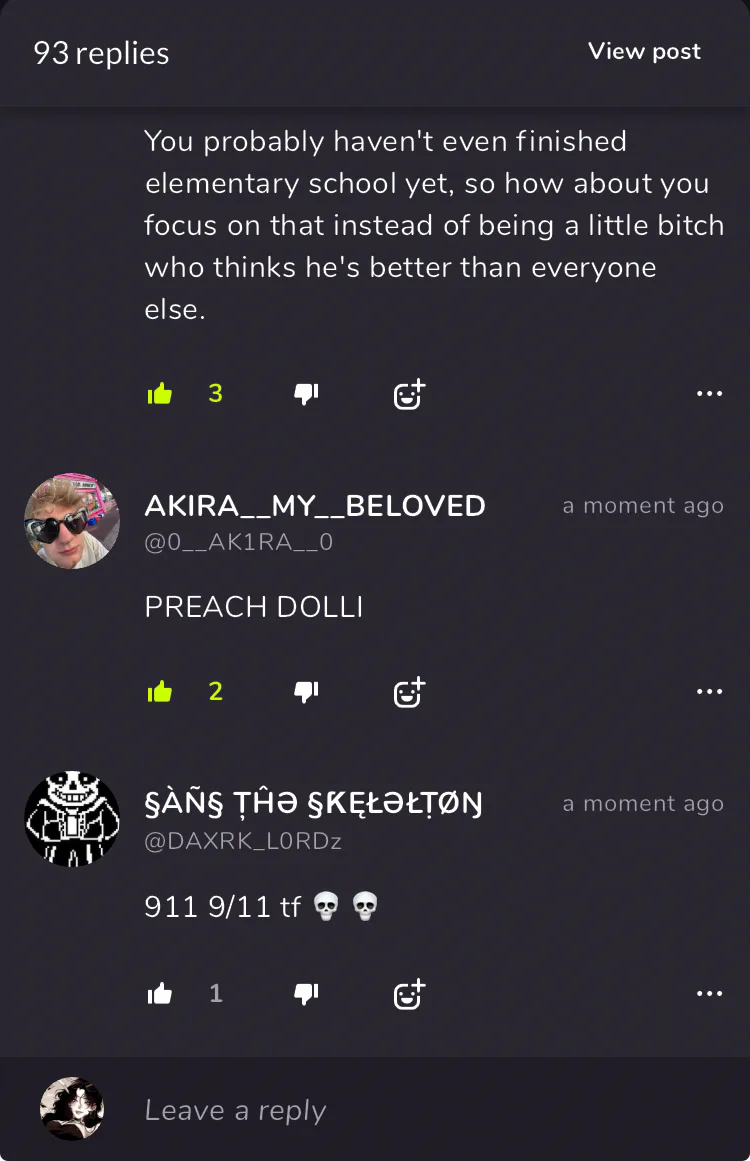
Task: Open the @DAXRK_L0RDz username handle
Action: (243, 842)
